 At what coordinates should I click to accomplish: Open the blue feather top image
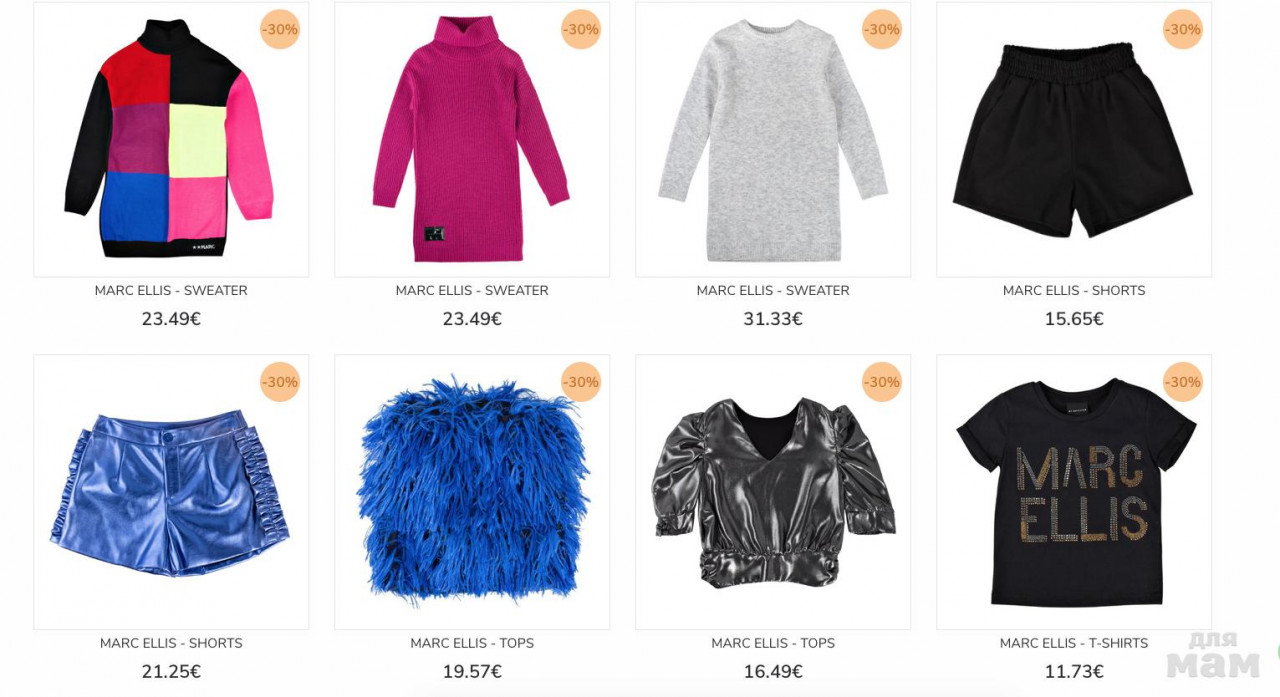point(472,492)
